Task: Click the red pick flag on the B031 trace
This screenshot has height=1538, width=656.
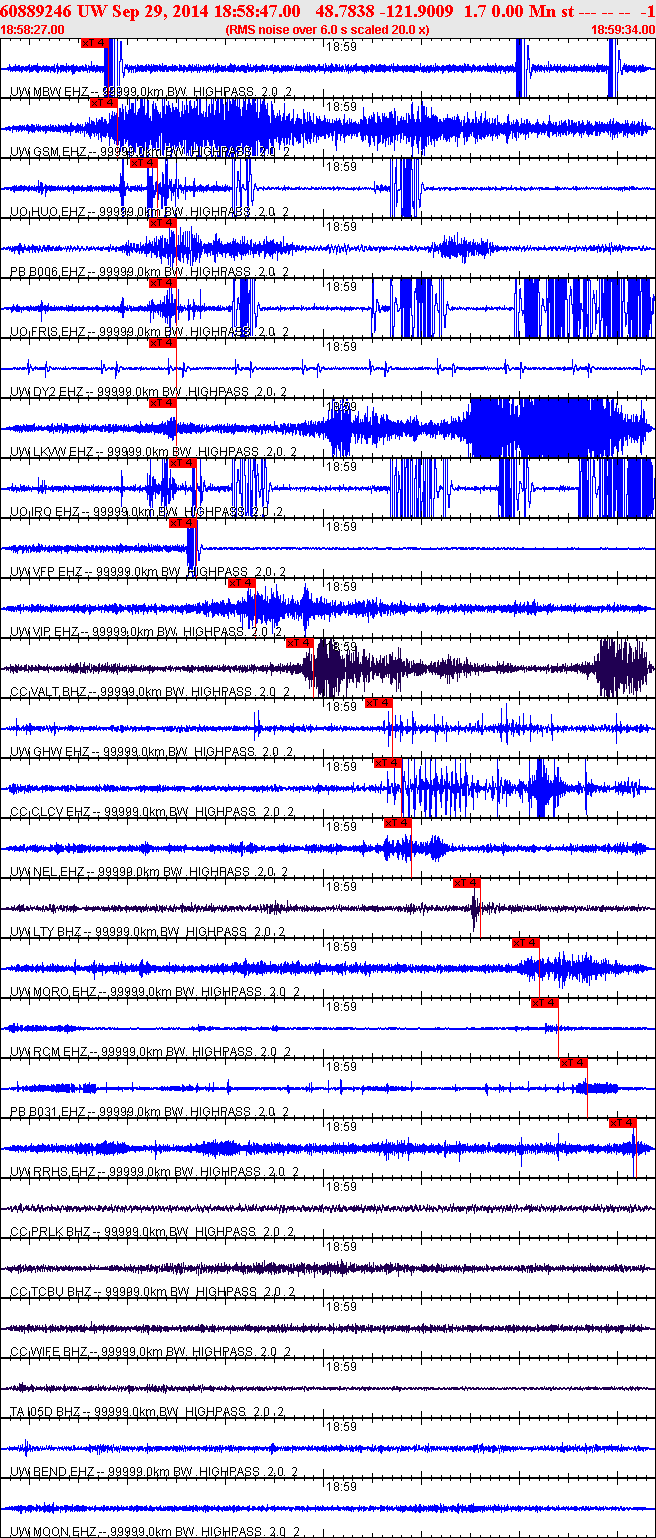Action: [573, 1063]
